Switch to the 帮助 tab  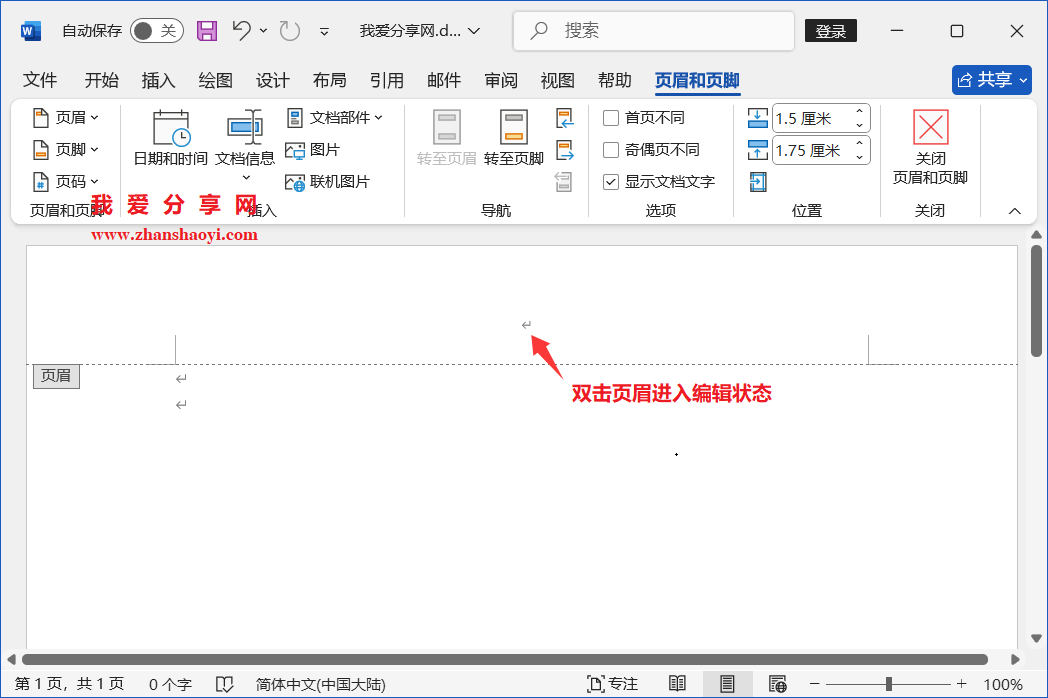614,80
